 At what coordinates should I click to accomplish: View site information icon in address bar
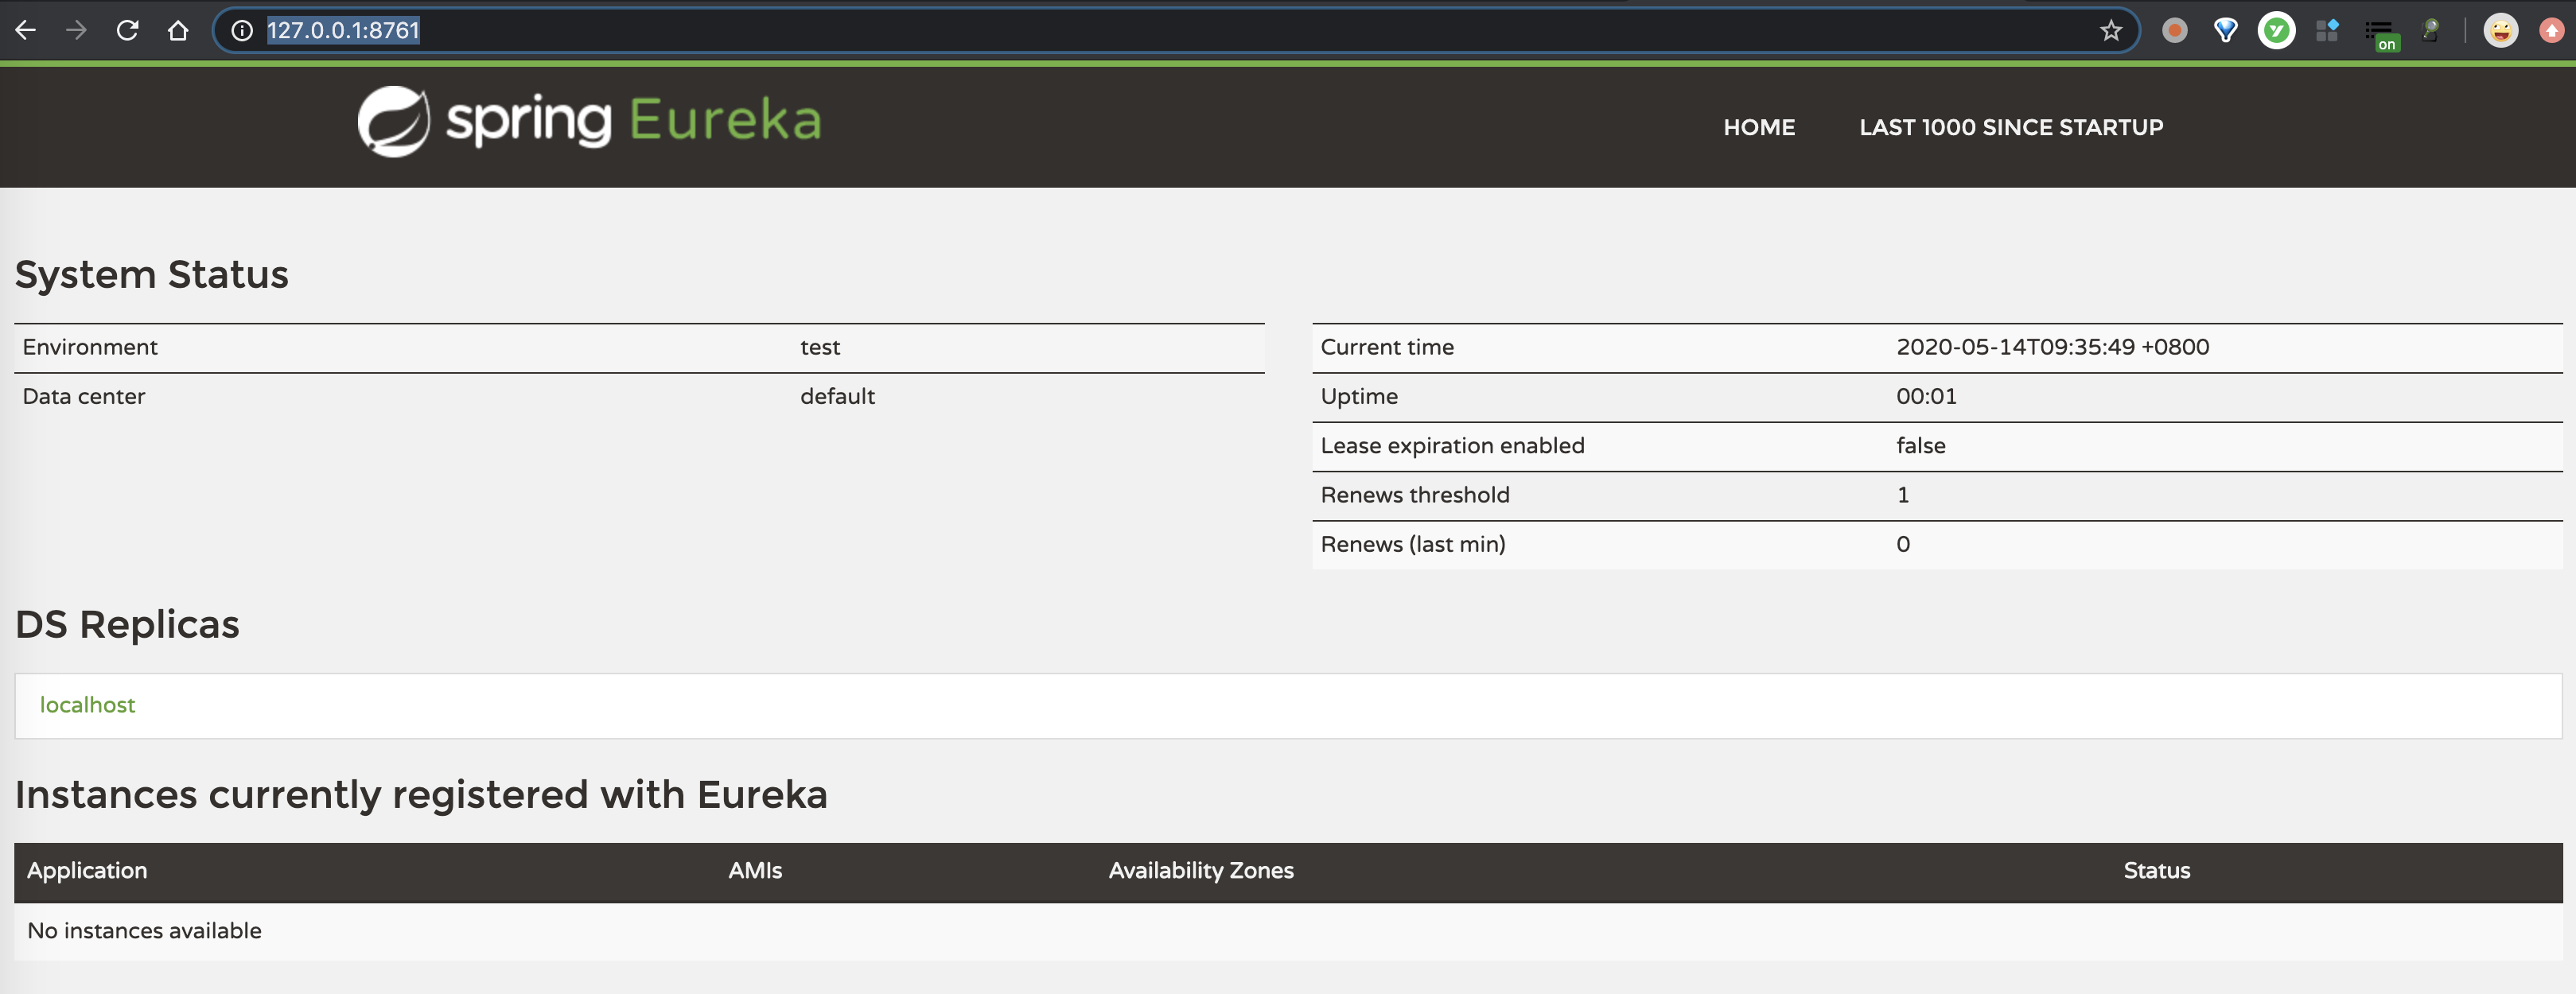pyautogui.click(x=242, y=30)
